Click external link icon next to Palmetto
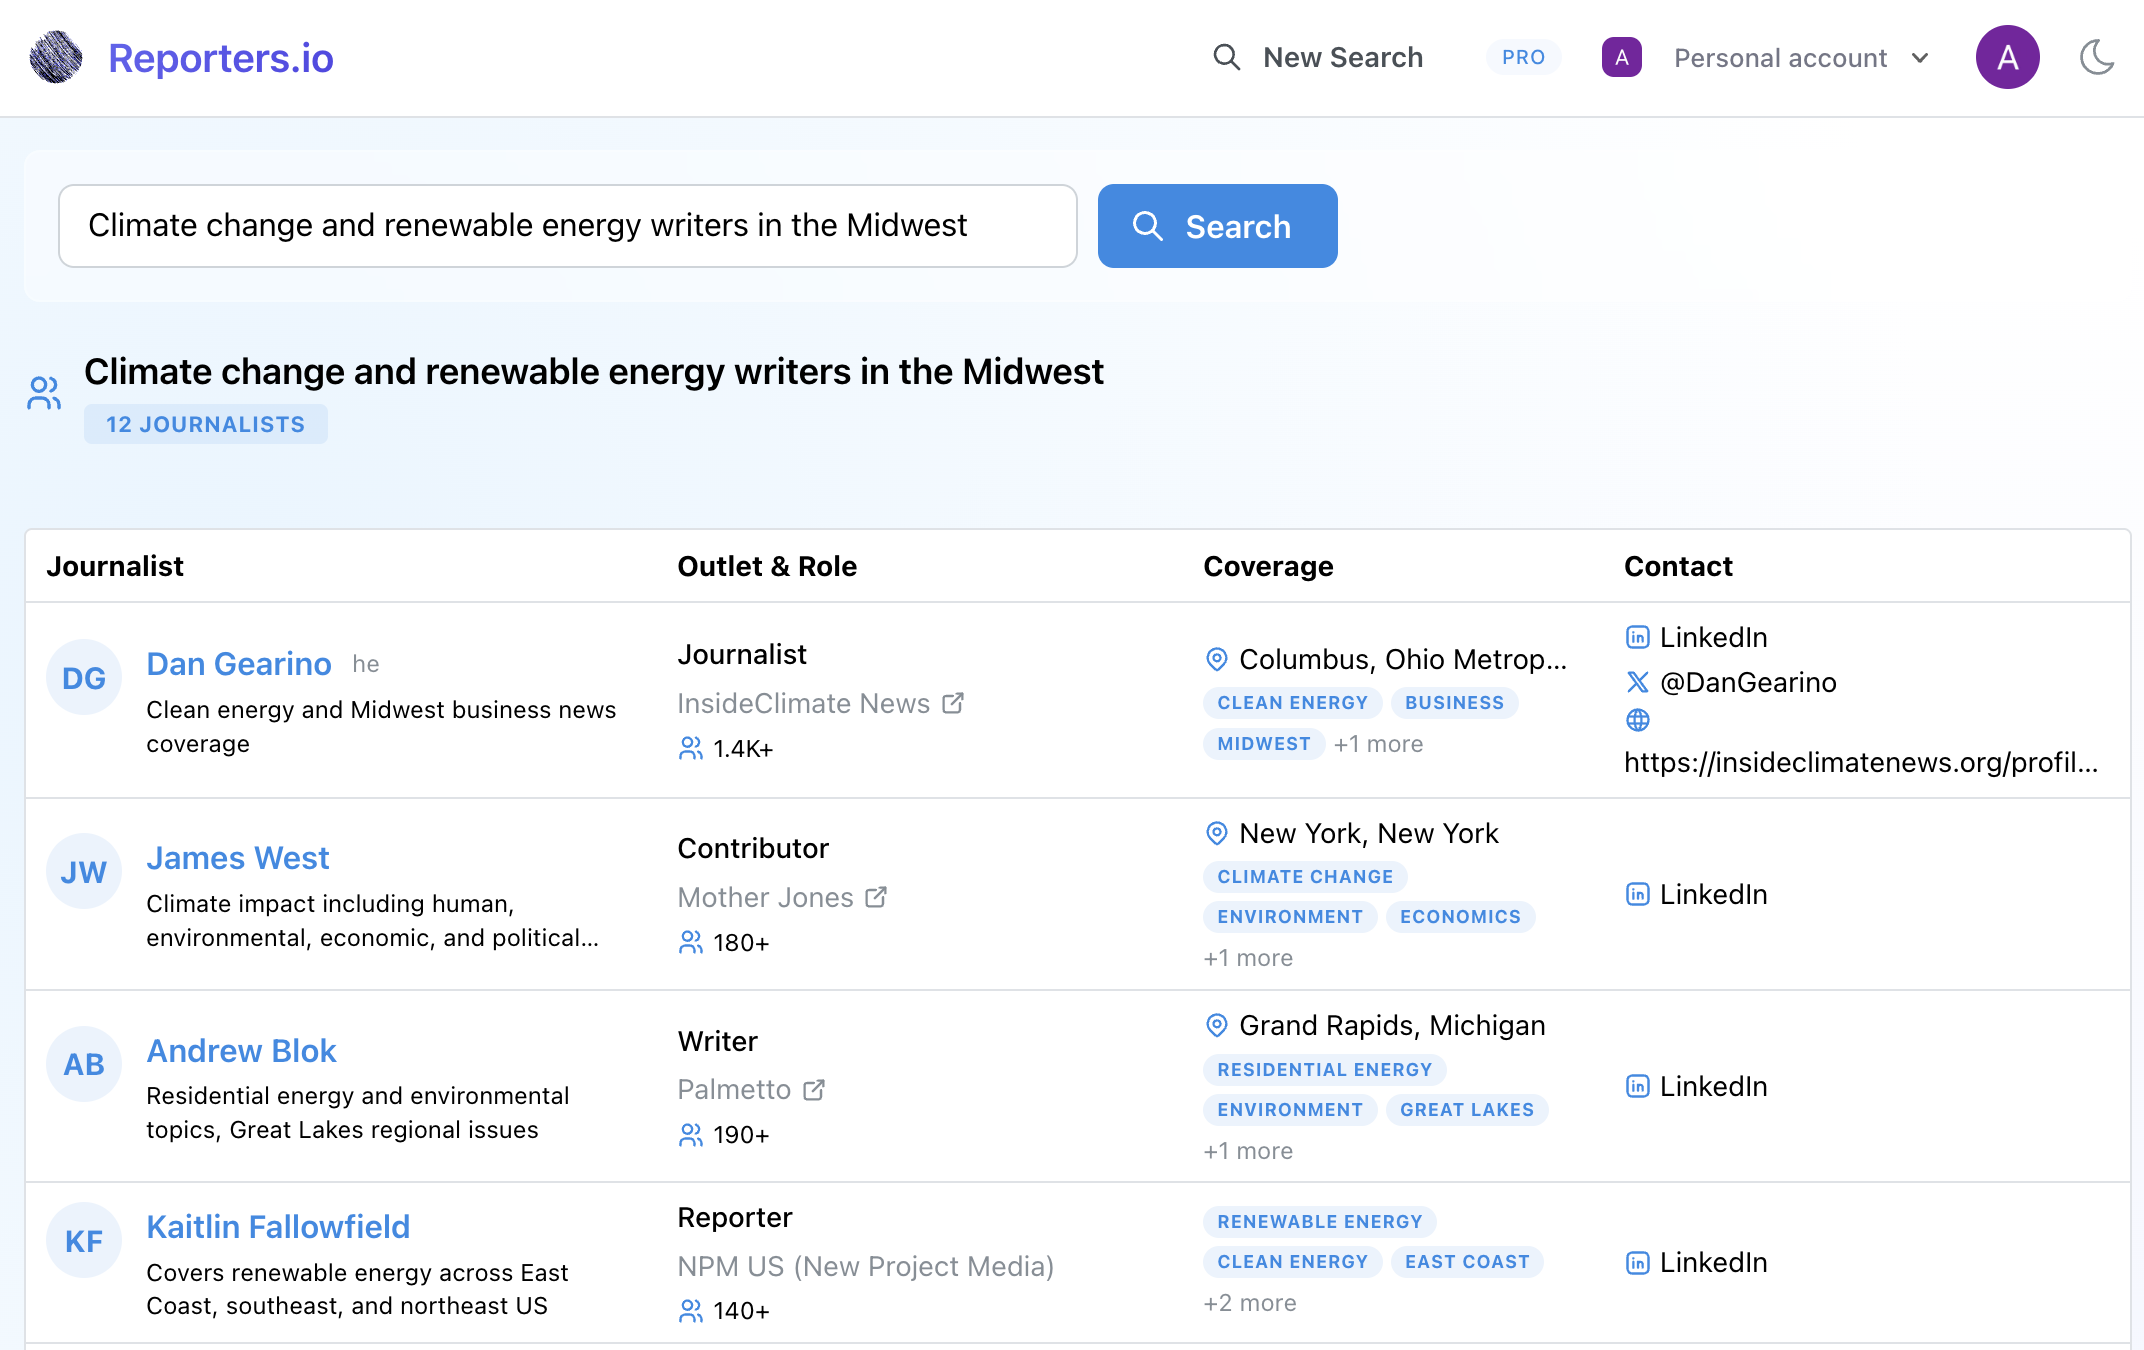2144x1350 pixels. point(814,1089)
